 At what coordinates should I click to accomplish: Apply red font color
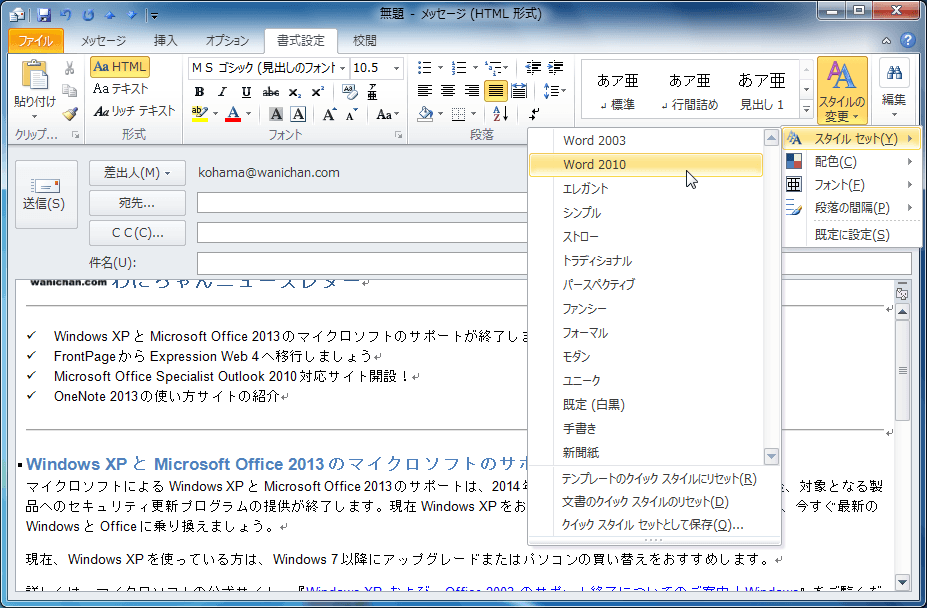tap(234, 114)
